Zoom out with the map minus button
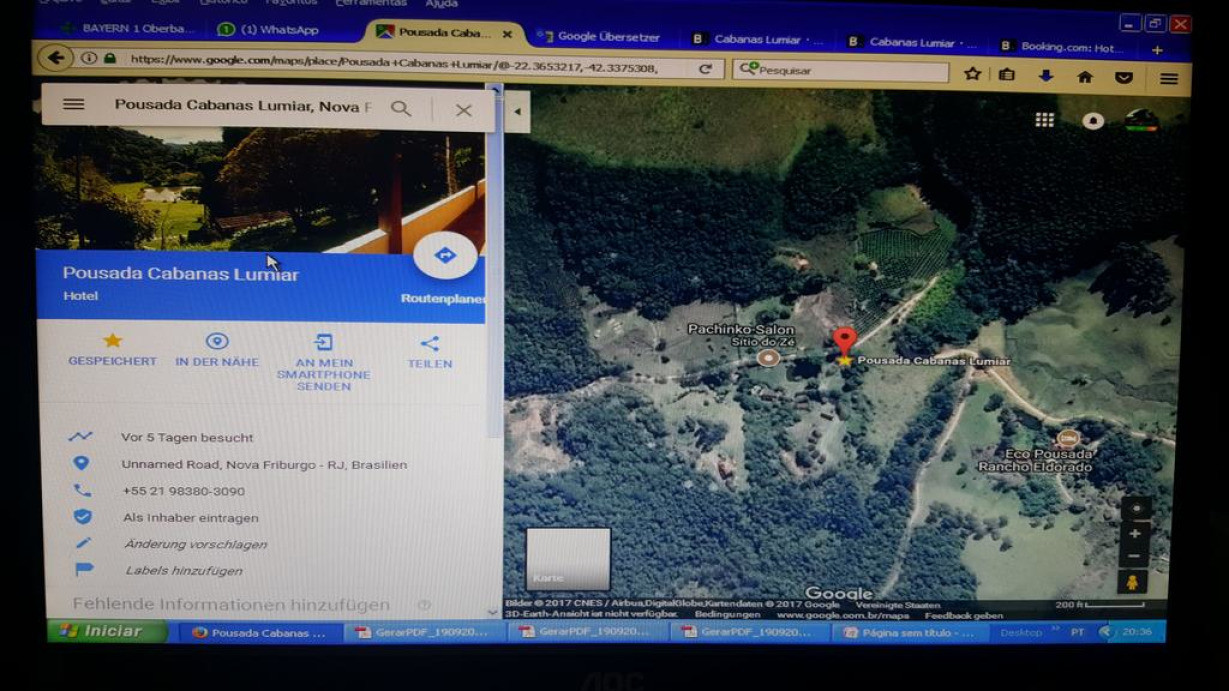The height and width of the screenshot is (691, 1229). coord(1133,557)
